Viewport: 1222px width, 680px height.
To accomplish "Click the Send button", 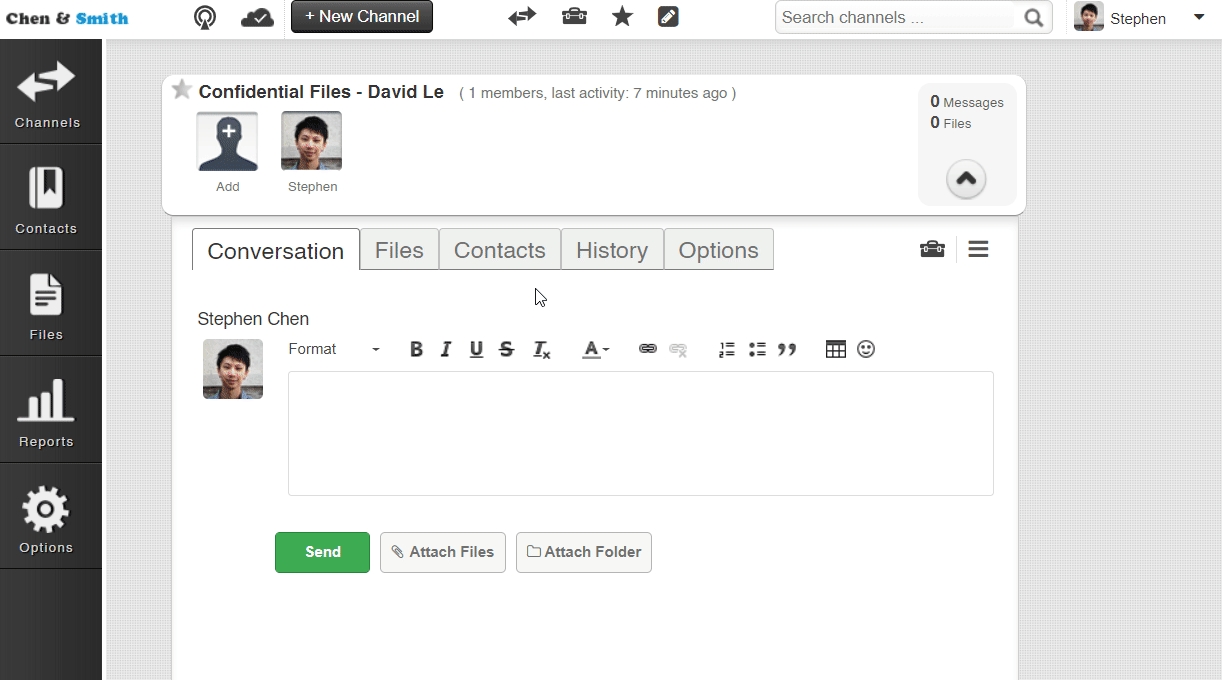I will point(322,551).
